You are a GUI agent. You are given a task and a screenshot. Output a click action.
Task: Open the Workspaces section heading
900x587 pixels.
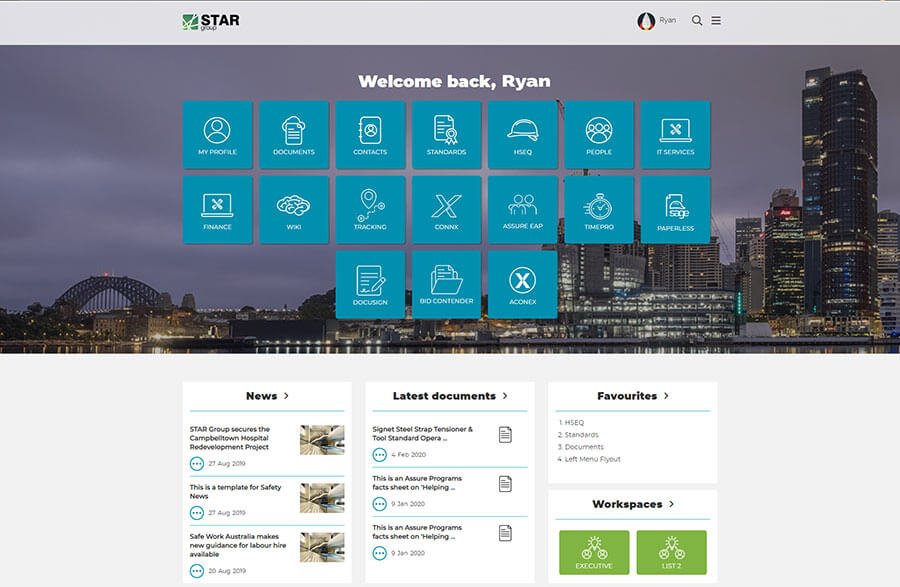(632, 504)
